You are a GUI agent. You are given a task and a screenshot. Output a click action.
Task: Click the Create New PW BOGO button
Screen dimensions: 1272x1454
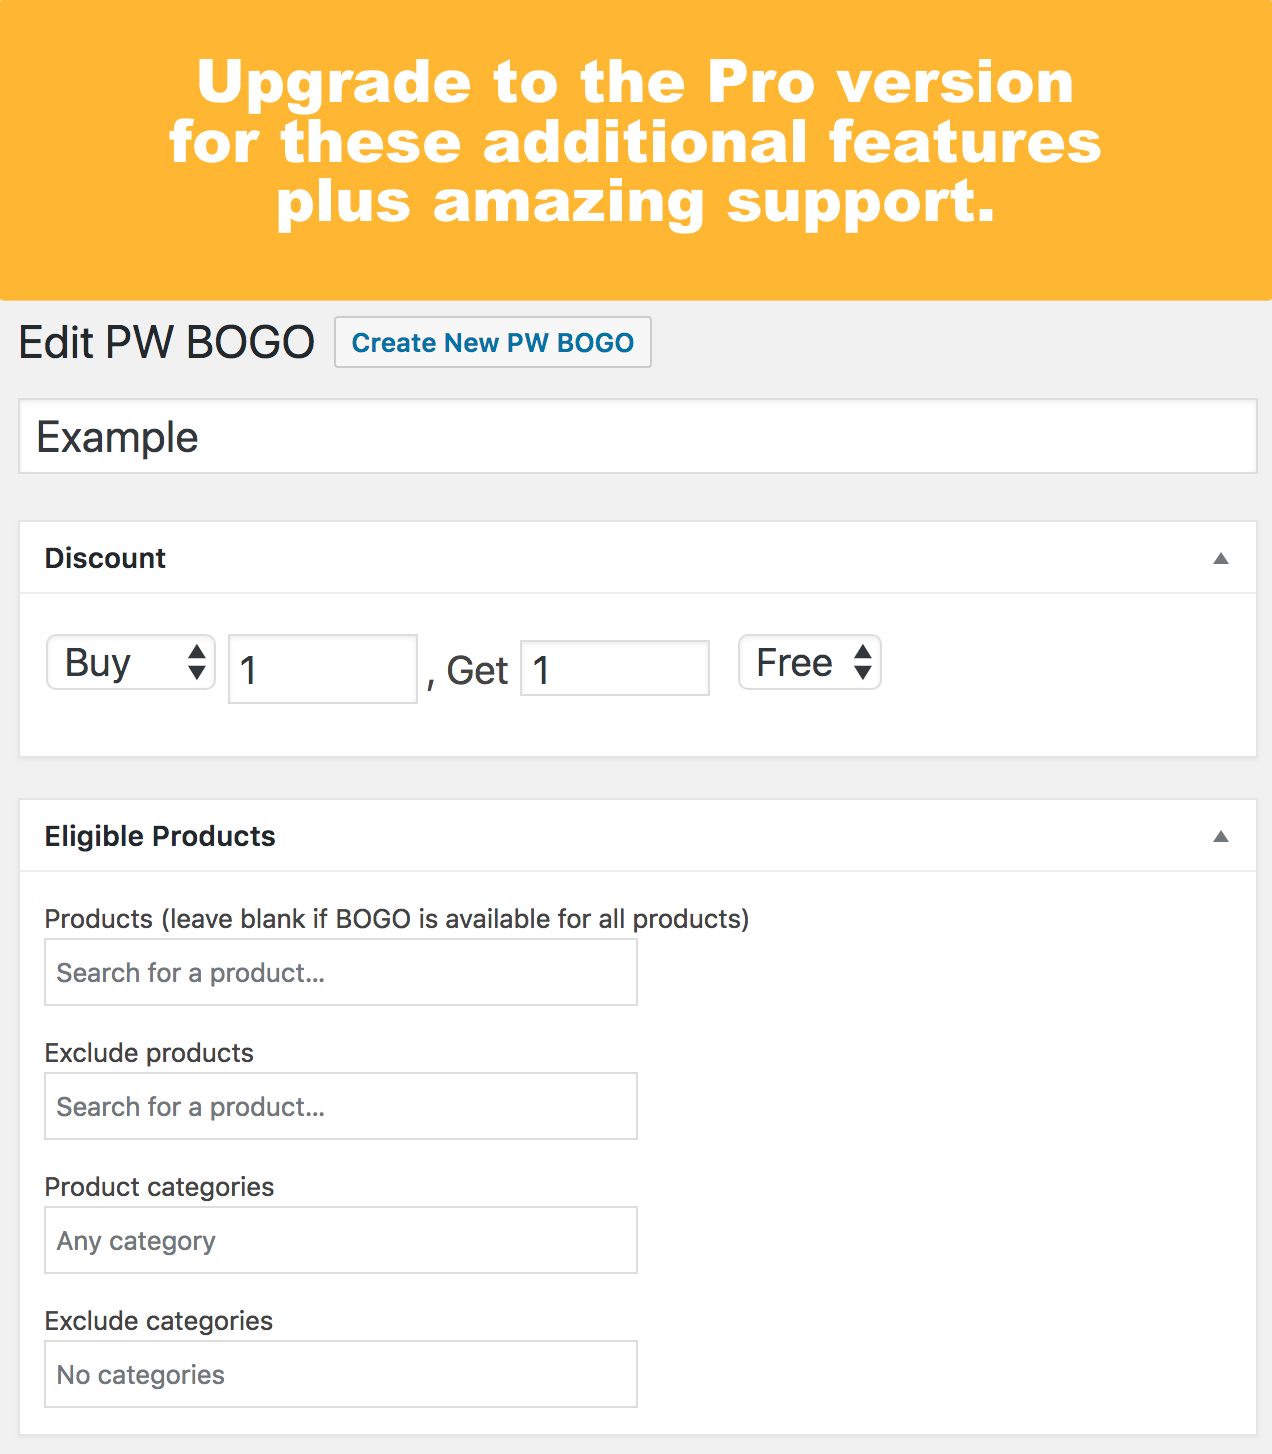(492, 343)
